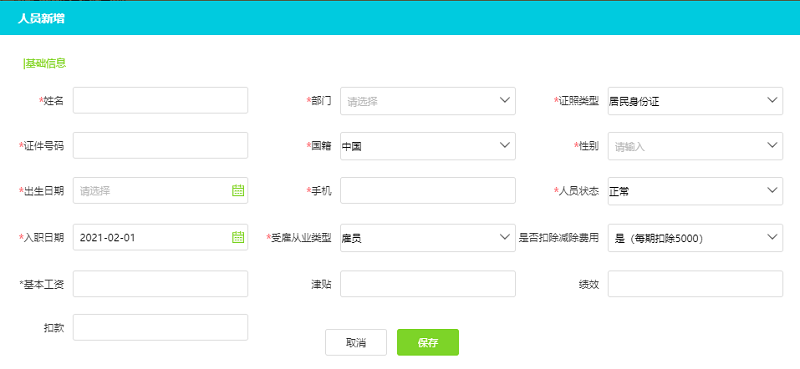Open the 出生日期 calendar icon
The width and height of the screenshot is (800, 369).
pyautogui.click(x=238, y=191)
